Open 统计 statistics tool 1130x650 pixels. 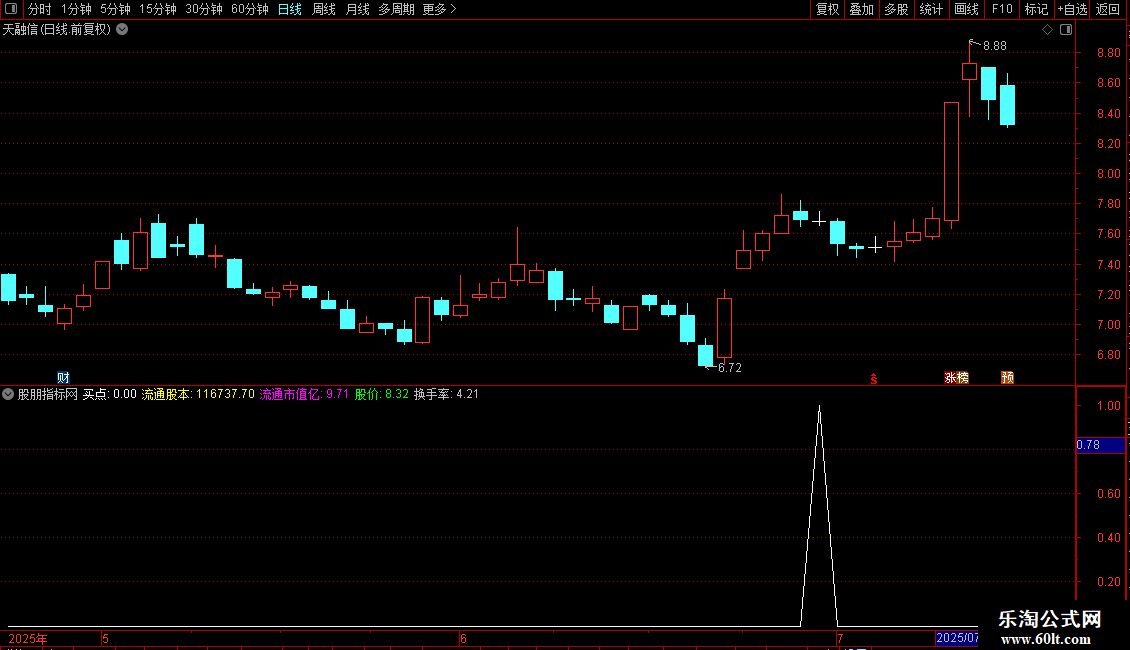tap(930, 9)
